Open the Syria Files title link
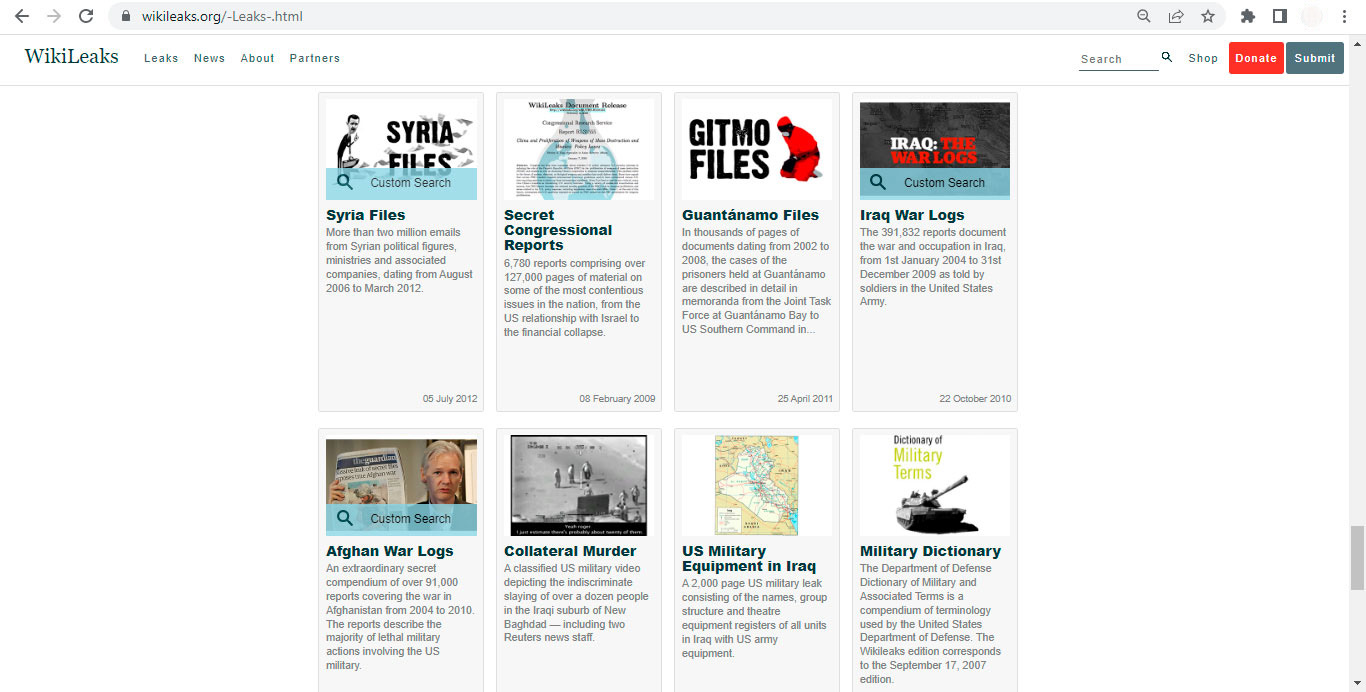This screenshot has height=692, width=1366. coord(366,215)
